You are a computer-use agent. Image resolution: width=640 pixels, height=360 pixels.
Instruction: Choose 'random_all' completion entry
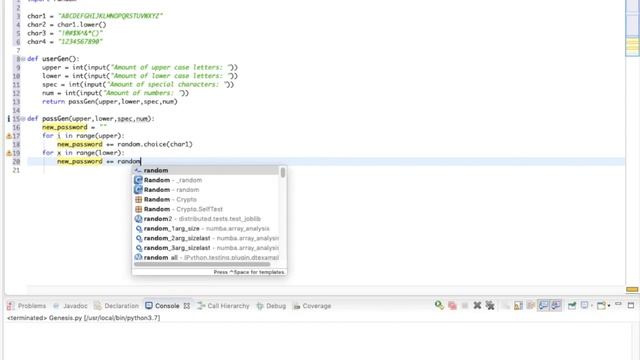click(206, 258)
